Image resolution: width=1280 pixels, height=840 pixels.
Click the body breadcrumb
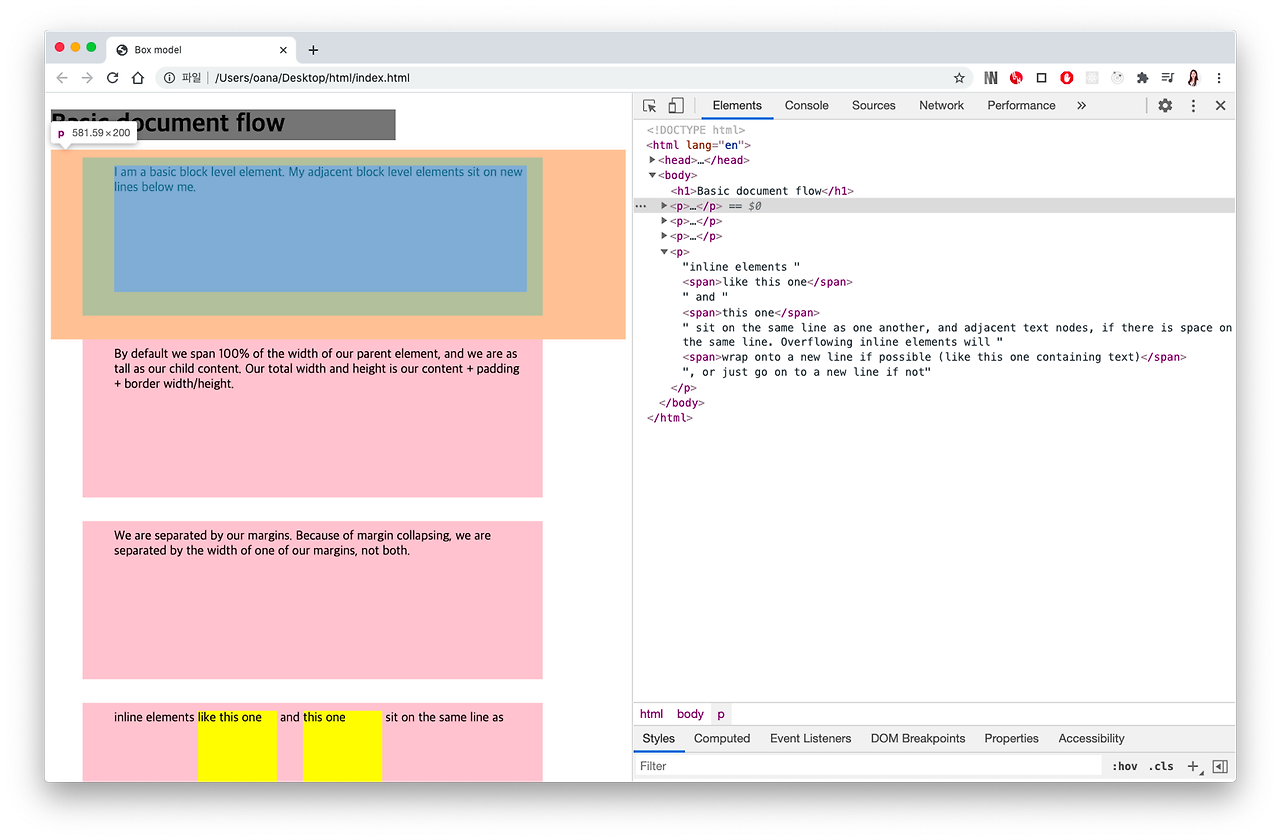[x=690, y=714]
